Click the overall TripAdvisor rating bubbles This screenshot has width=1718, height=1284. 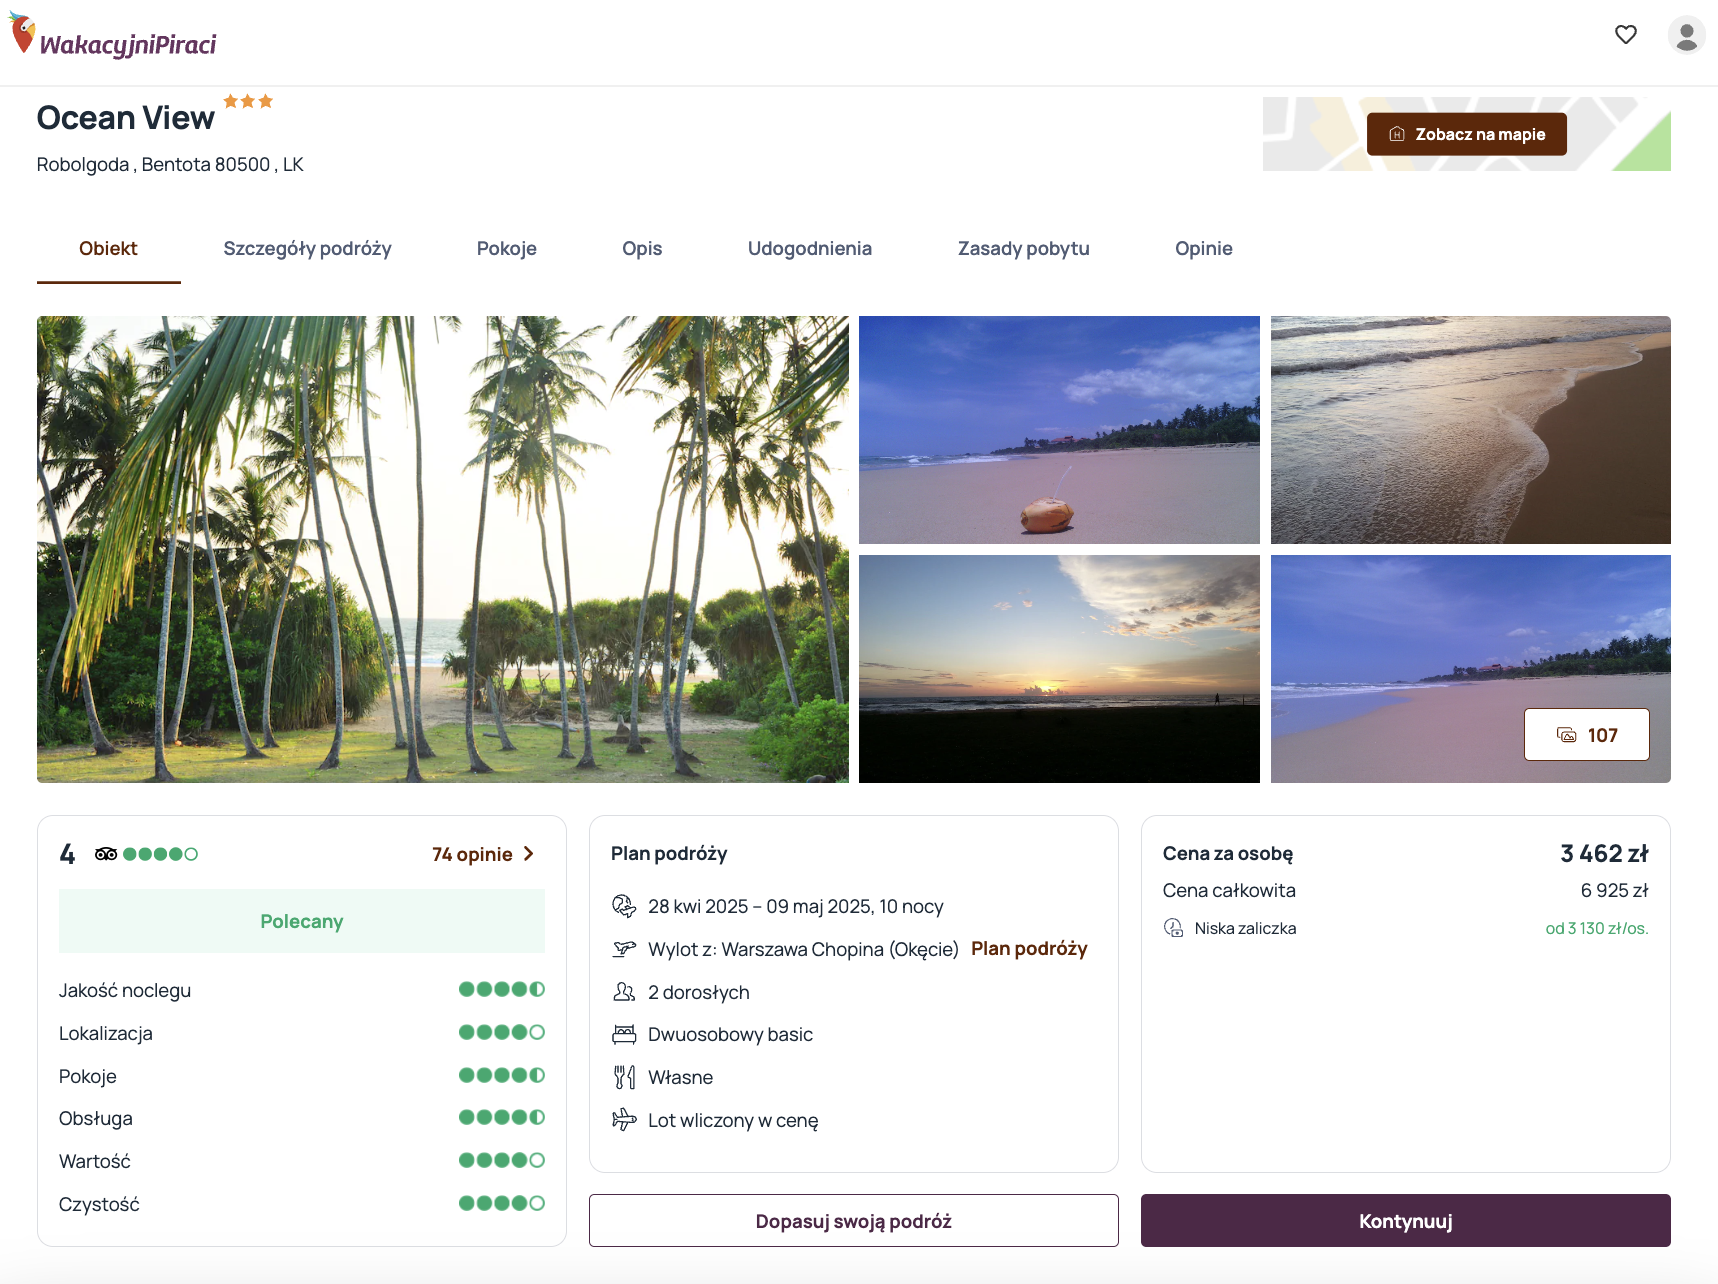(x=160, y=854)
